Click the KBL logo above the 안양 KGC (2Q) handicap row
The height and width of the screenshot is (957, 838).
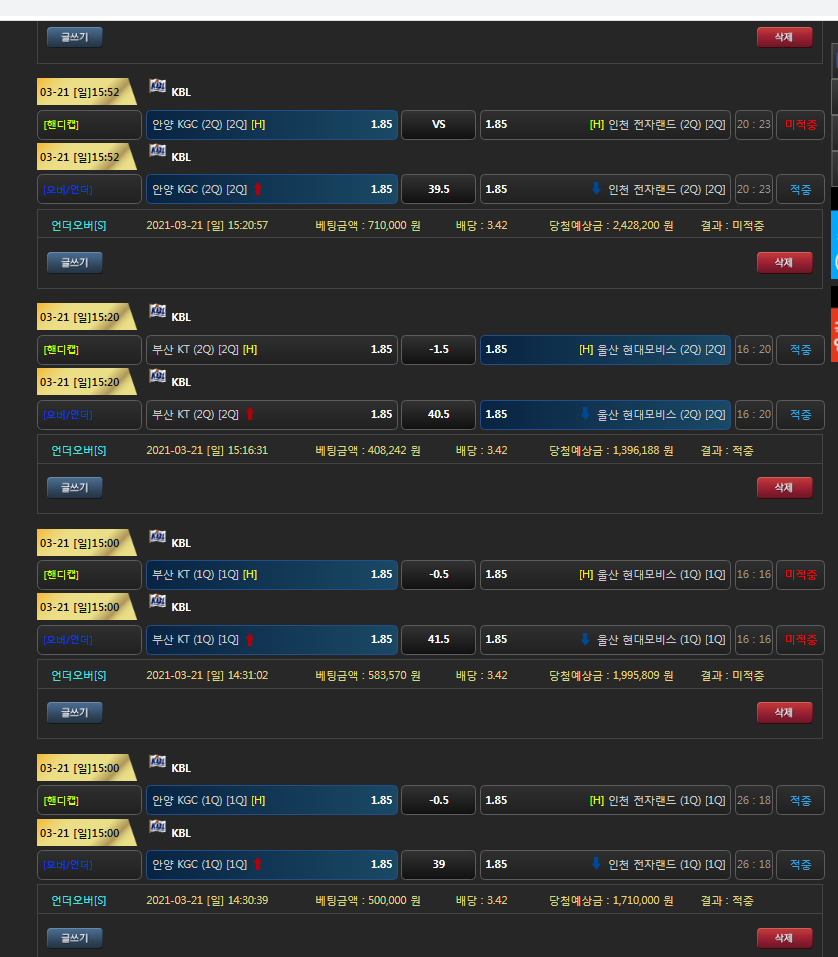(x=158, y=87)
